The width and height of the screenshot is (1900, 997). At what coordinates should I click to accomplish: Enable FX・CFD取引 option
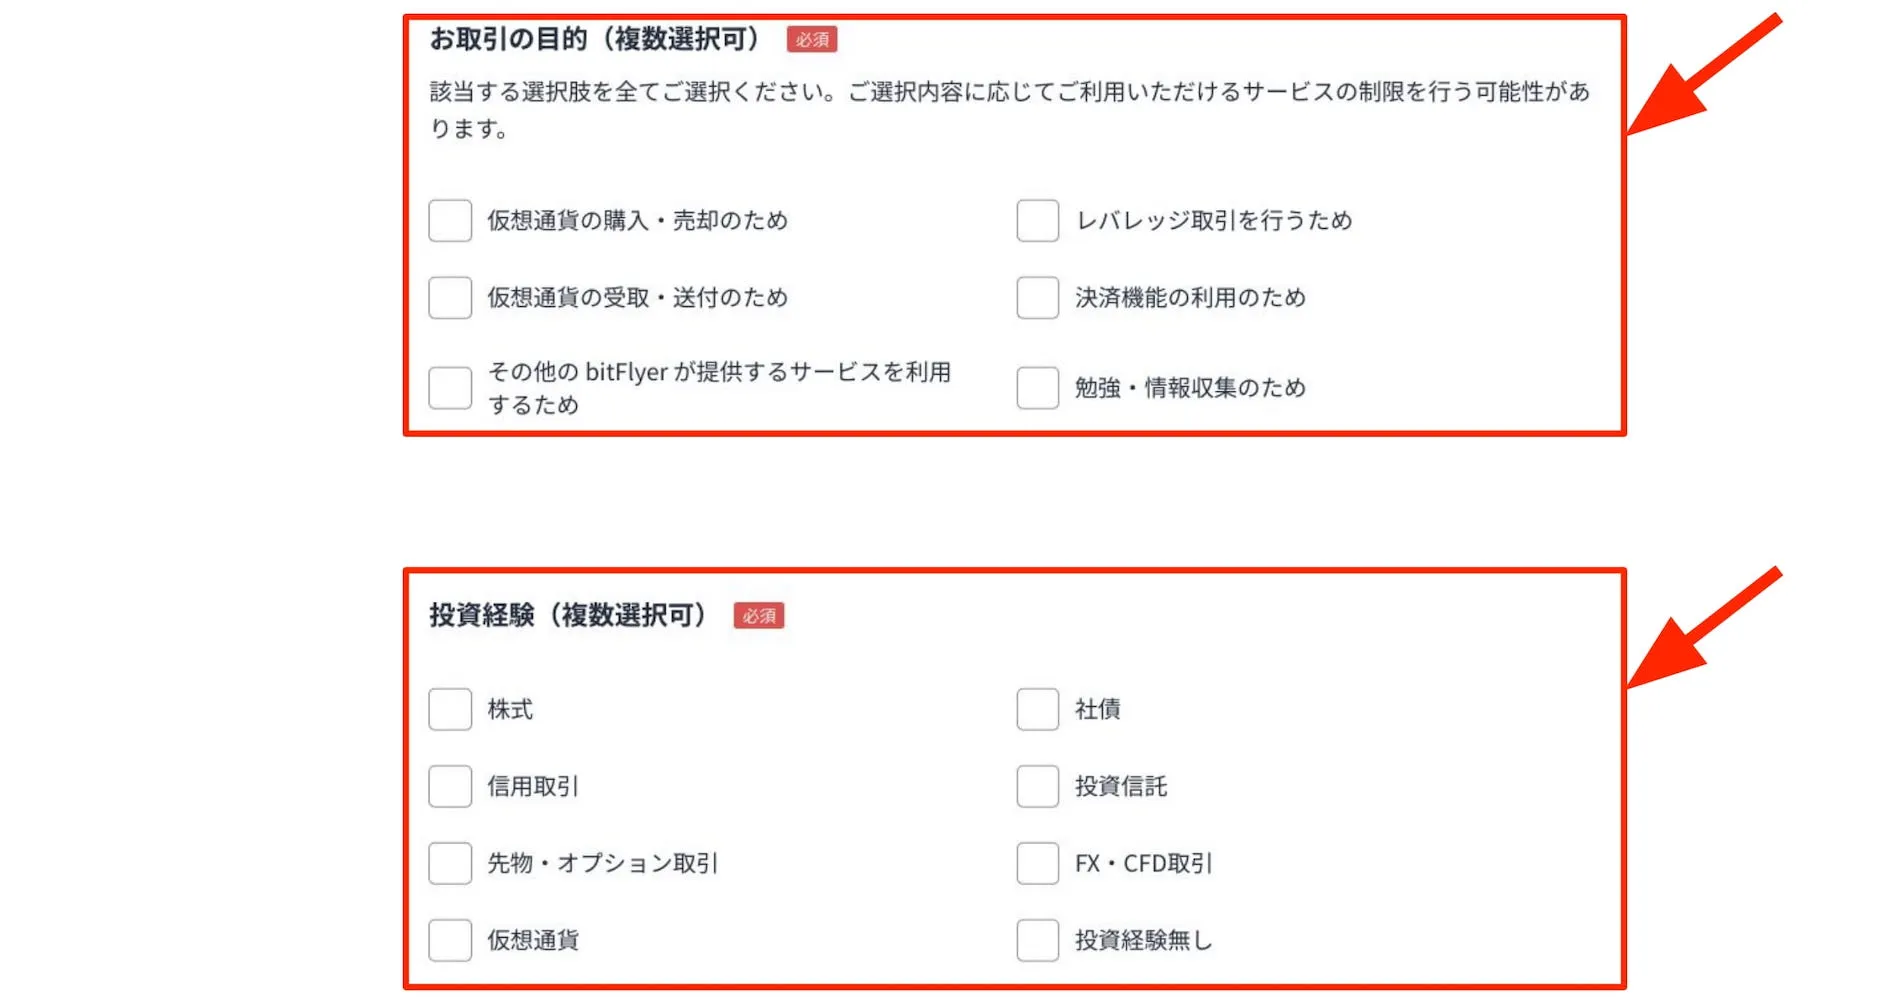coord(1036,863)
